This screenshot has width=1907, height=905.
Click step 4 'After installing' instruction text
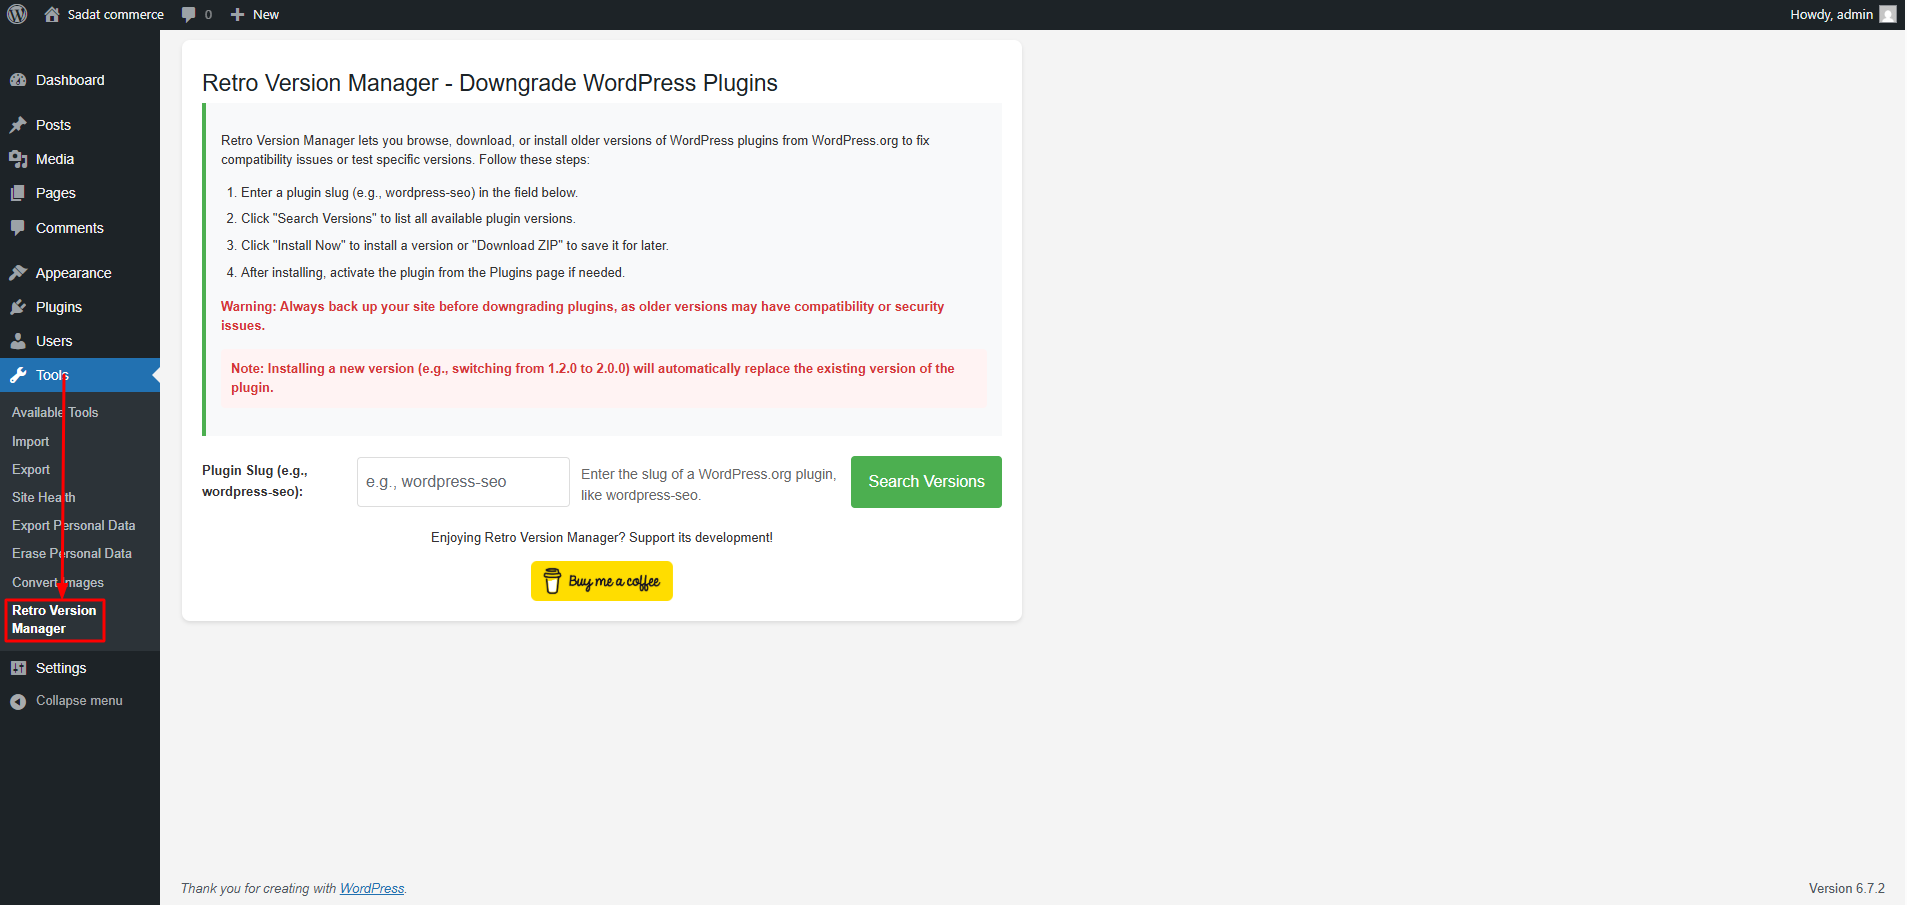point(433,272)
